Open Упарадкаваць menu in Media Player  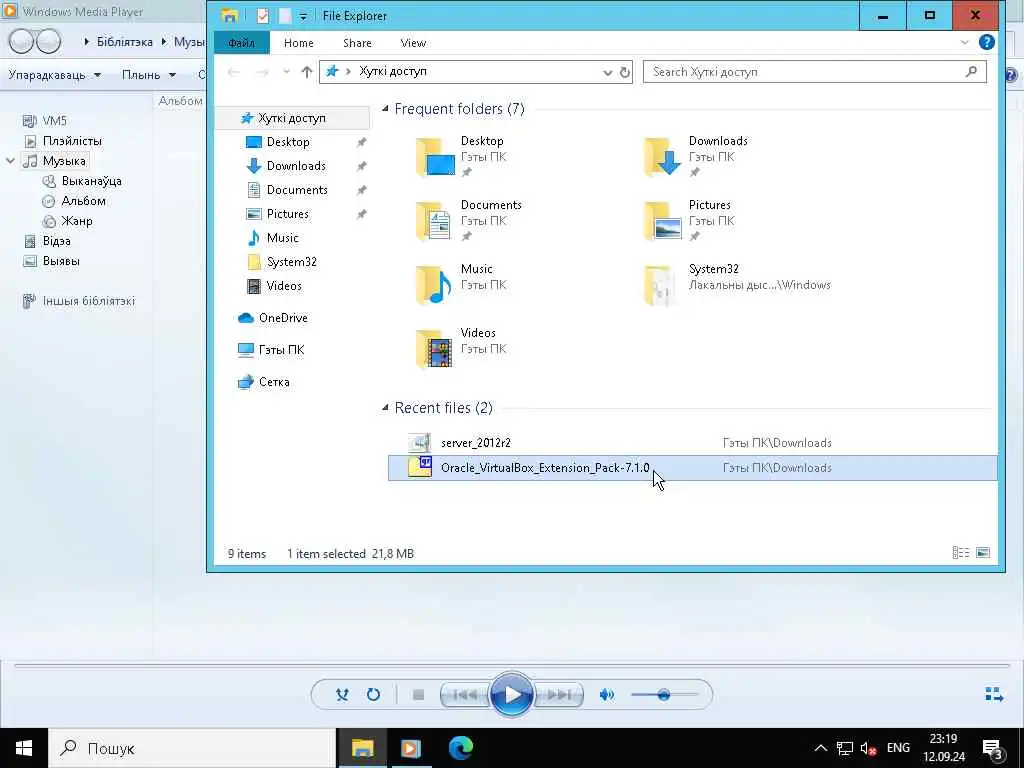[x=54, y=75]
